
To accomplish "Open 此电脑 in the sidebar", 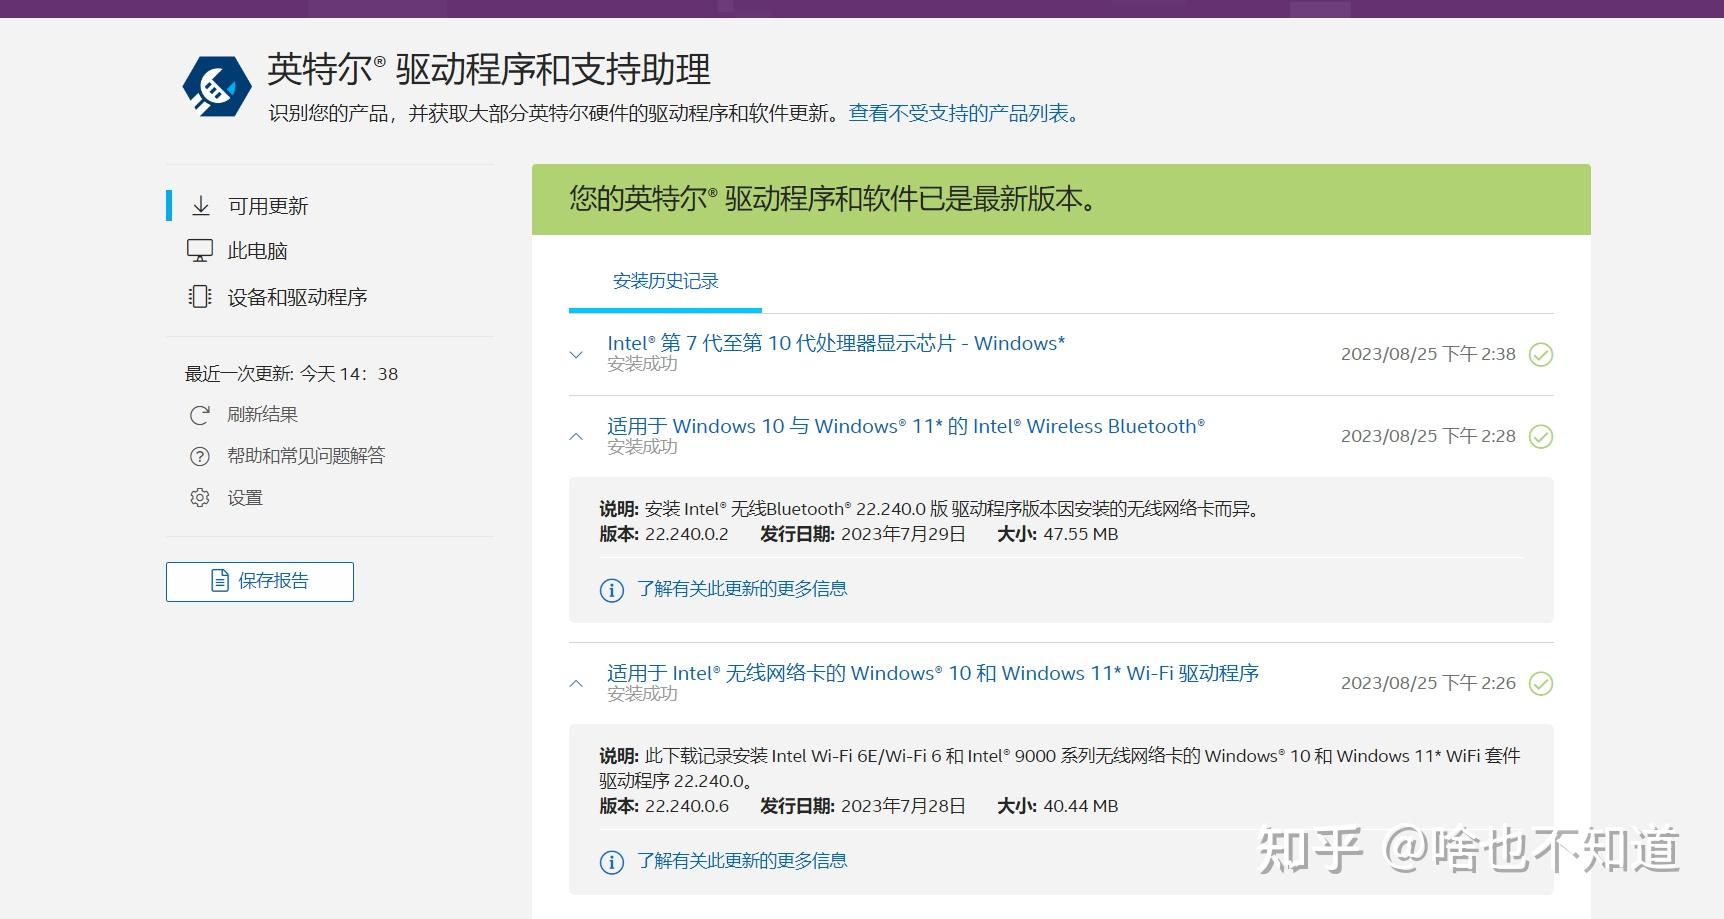I will (257, 251).
